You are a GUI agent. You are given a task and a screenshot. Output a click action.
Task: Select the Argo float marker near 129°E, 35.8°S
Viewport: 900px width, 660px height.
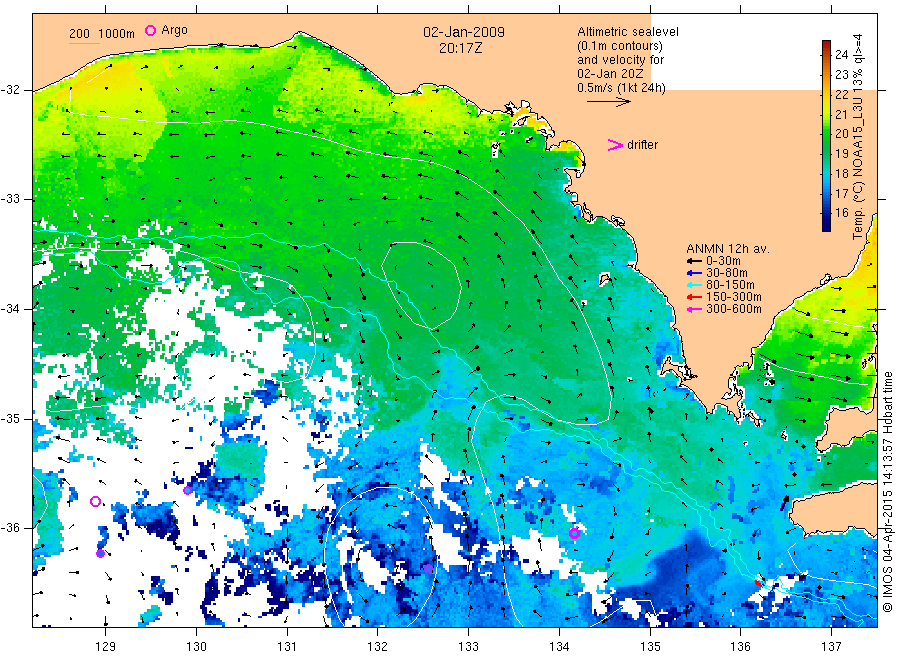click(95, 502)
